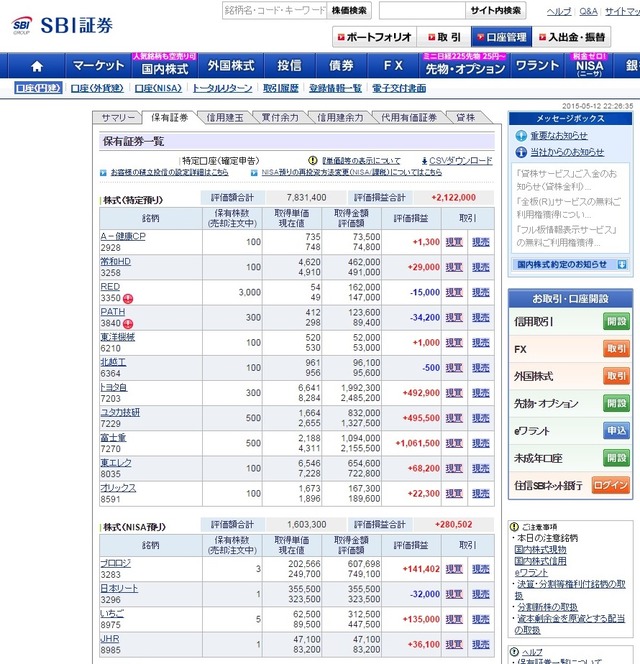
Task: Open the 国内株式 menu
Action: coord(165,66)
